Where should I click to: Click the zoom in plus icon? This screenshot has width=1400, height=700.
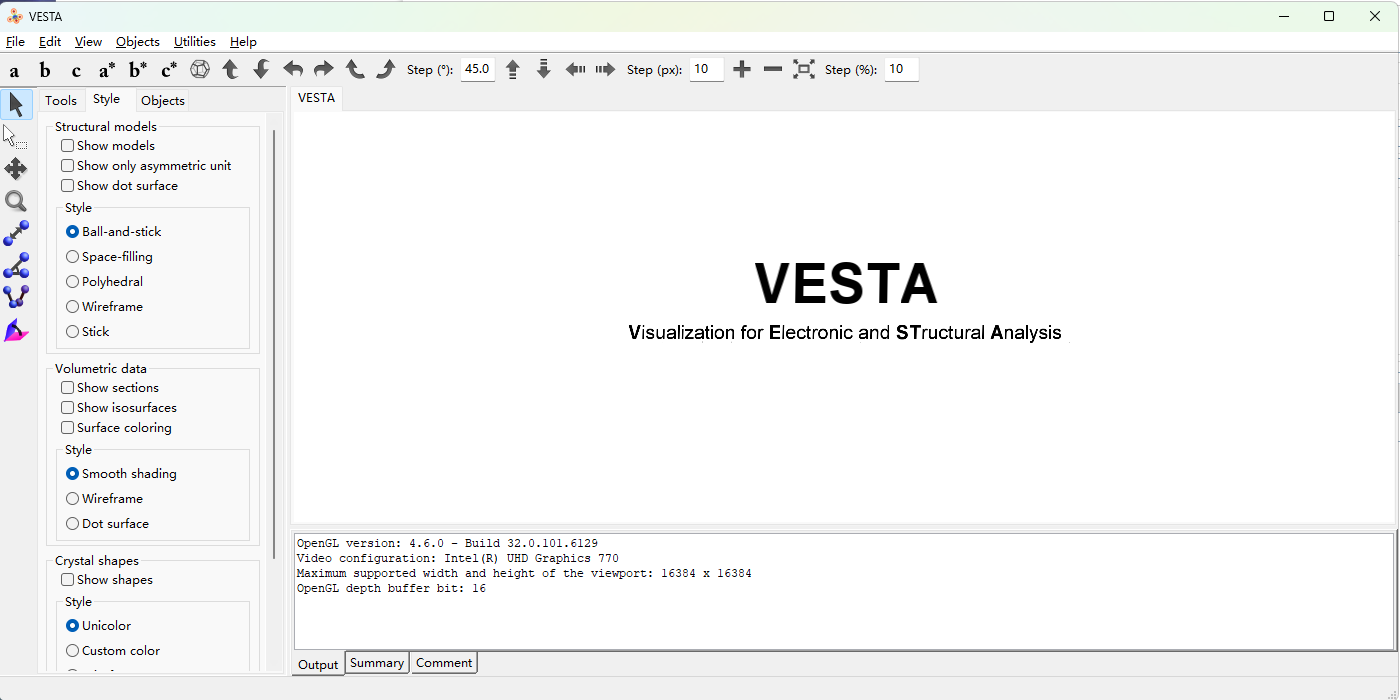742,69
